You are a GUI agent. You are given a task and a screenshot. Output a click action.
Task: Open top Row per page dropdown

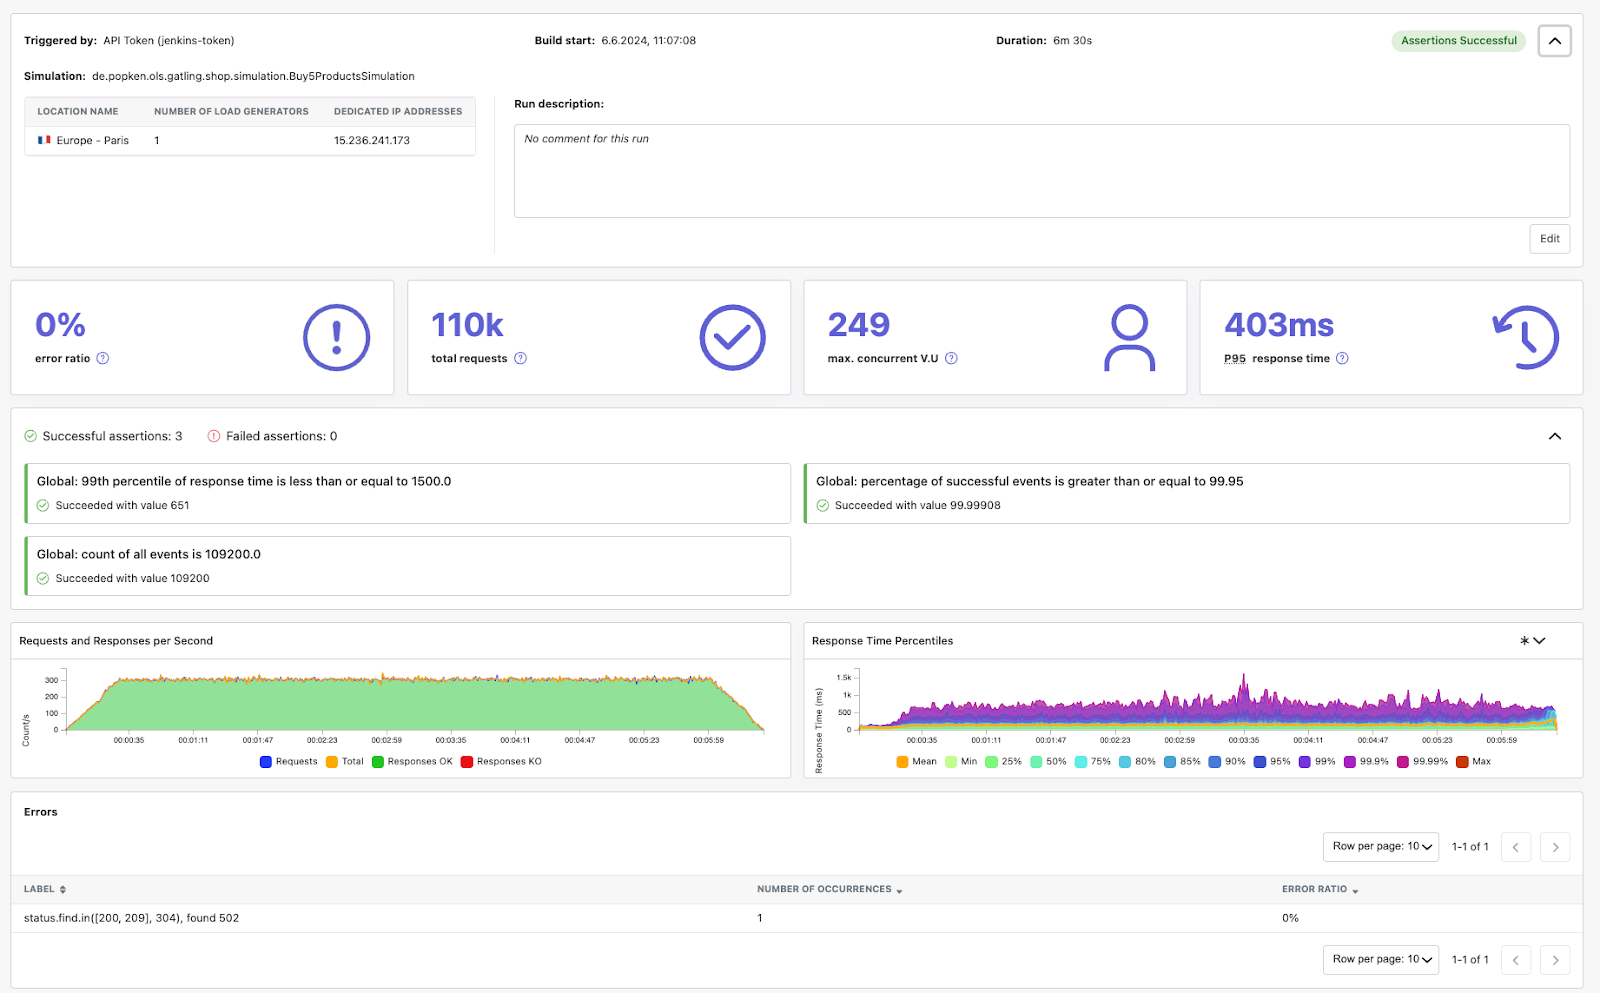coord(1380,847)
